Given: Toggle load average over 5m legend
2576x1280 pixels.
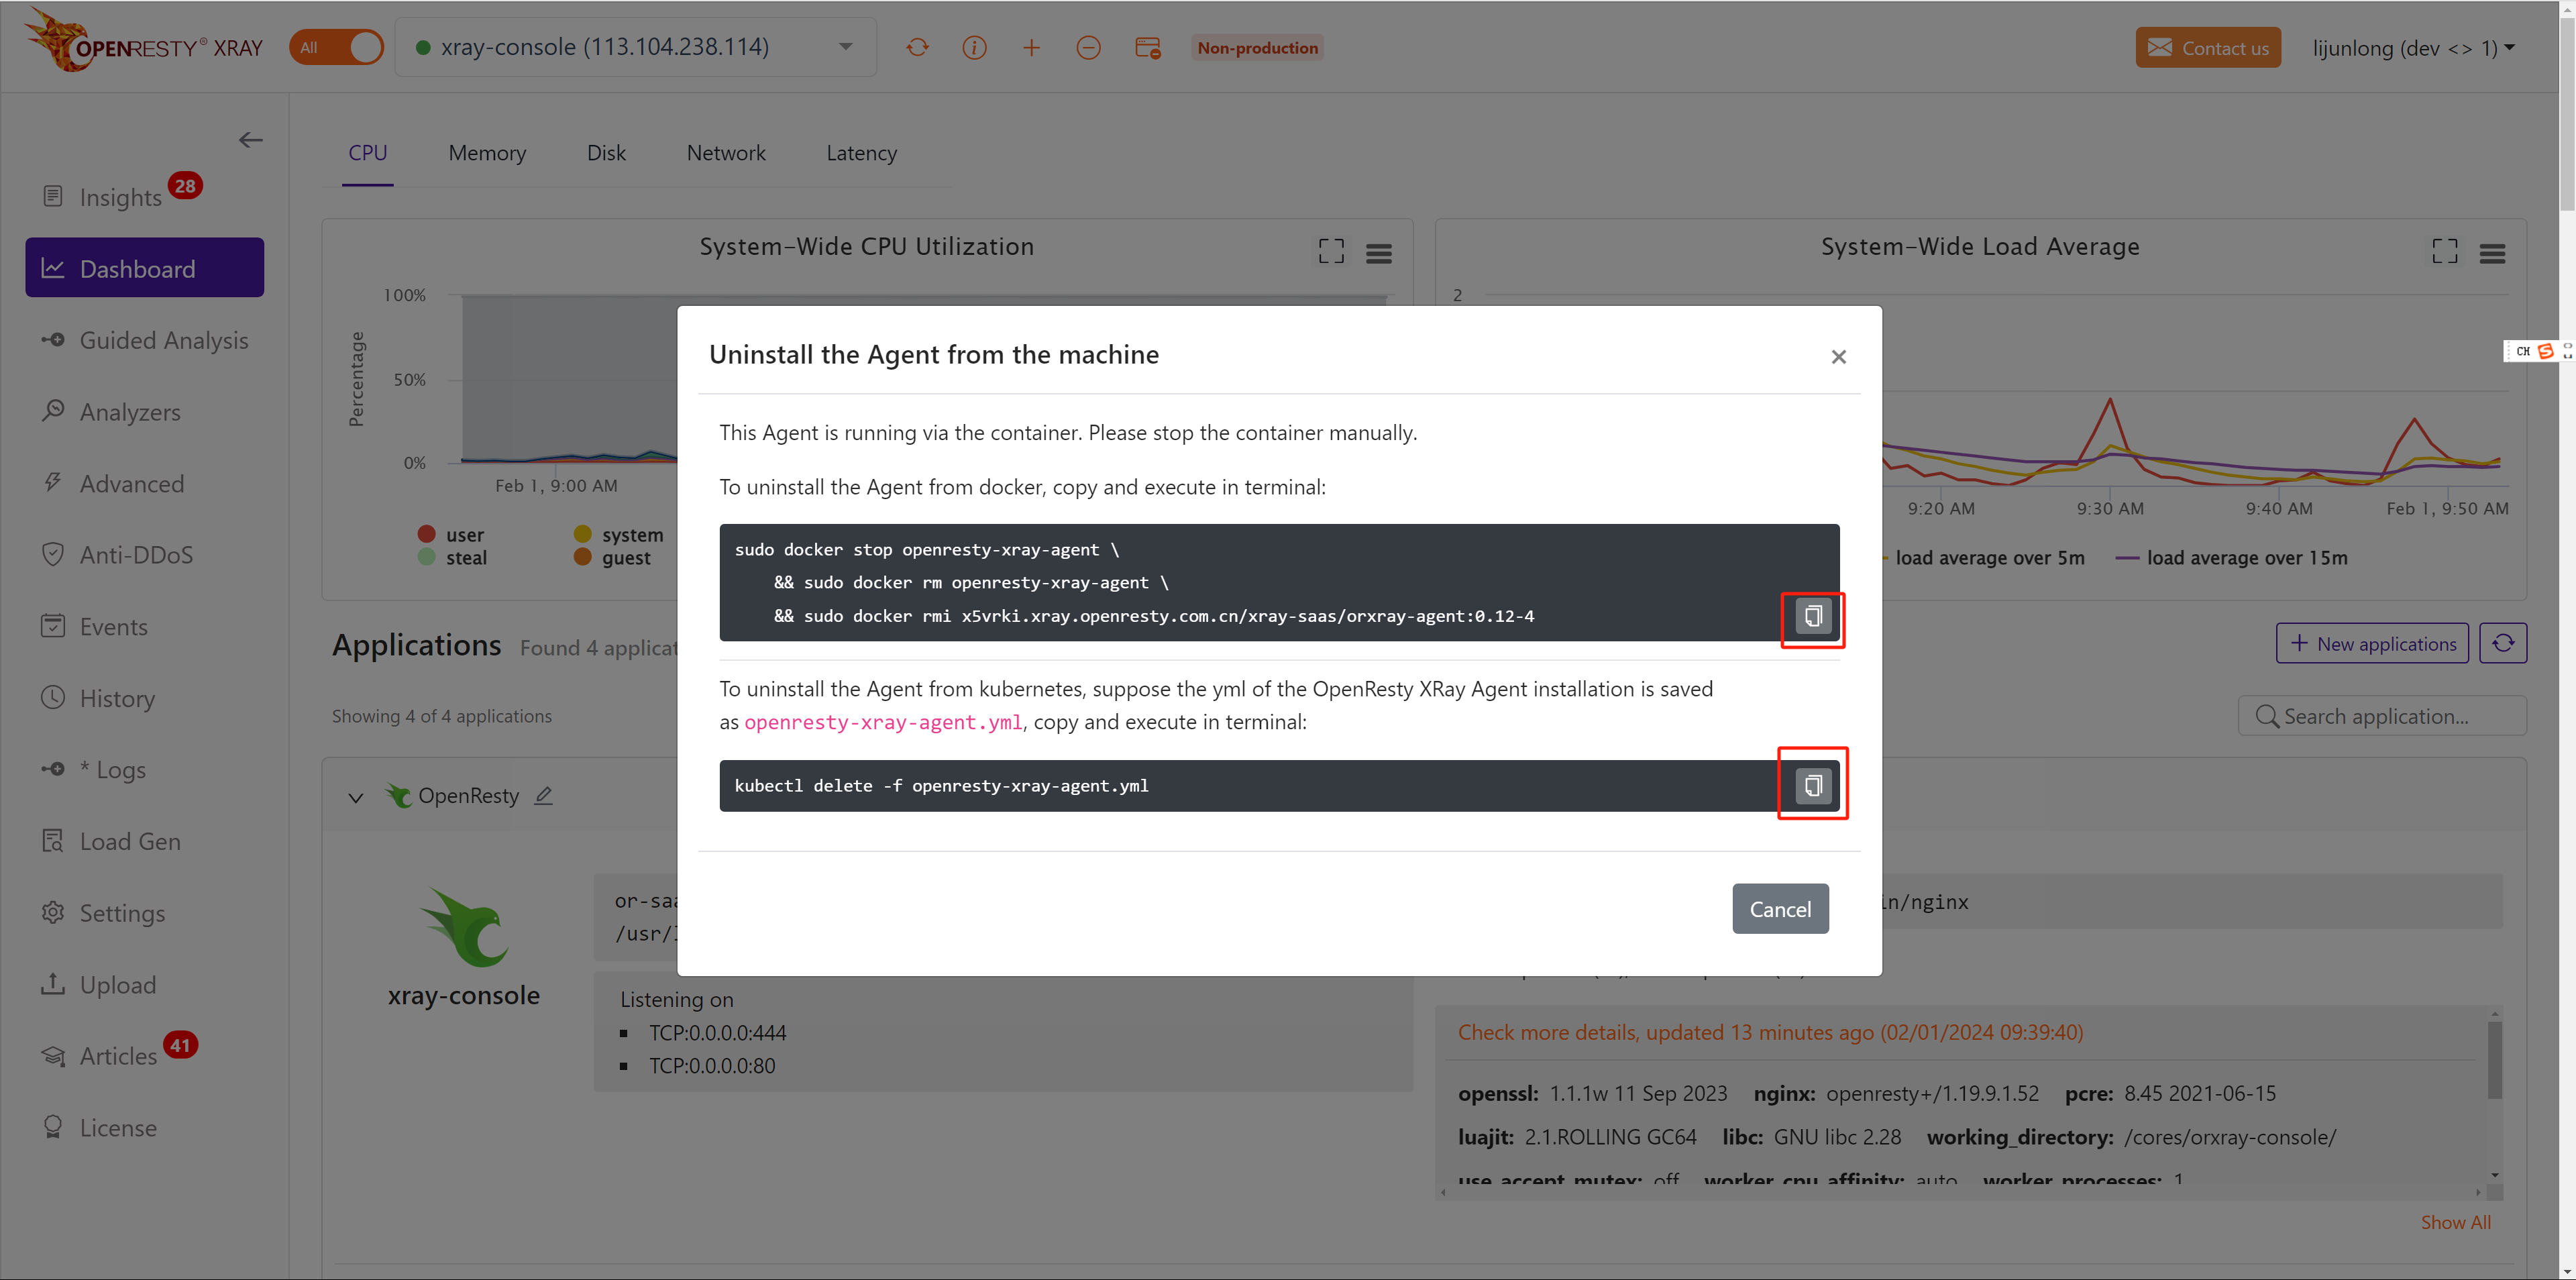Looking at the screenshot, I should 1984,558.
